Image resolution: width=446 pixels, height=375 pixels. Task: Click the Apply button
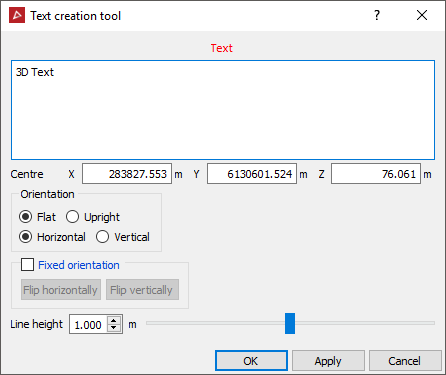pyautogui.click(x=328, y=361)
